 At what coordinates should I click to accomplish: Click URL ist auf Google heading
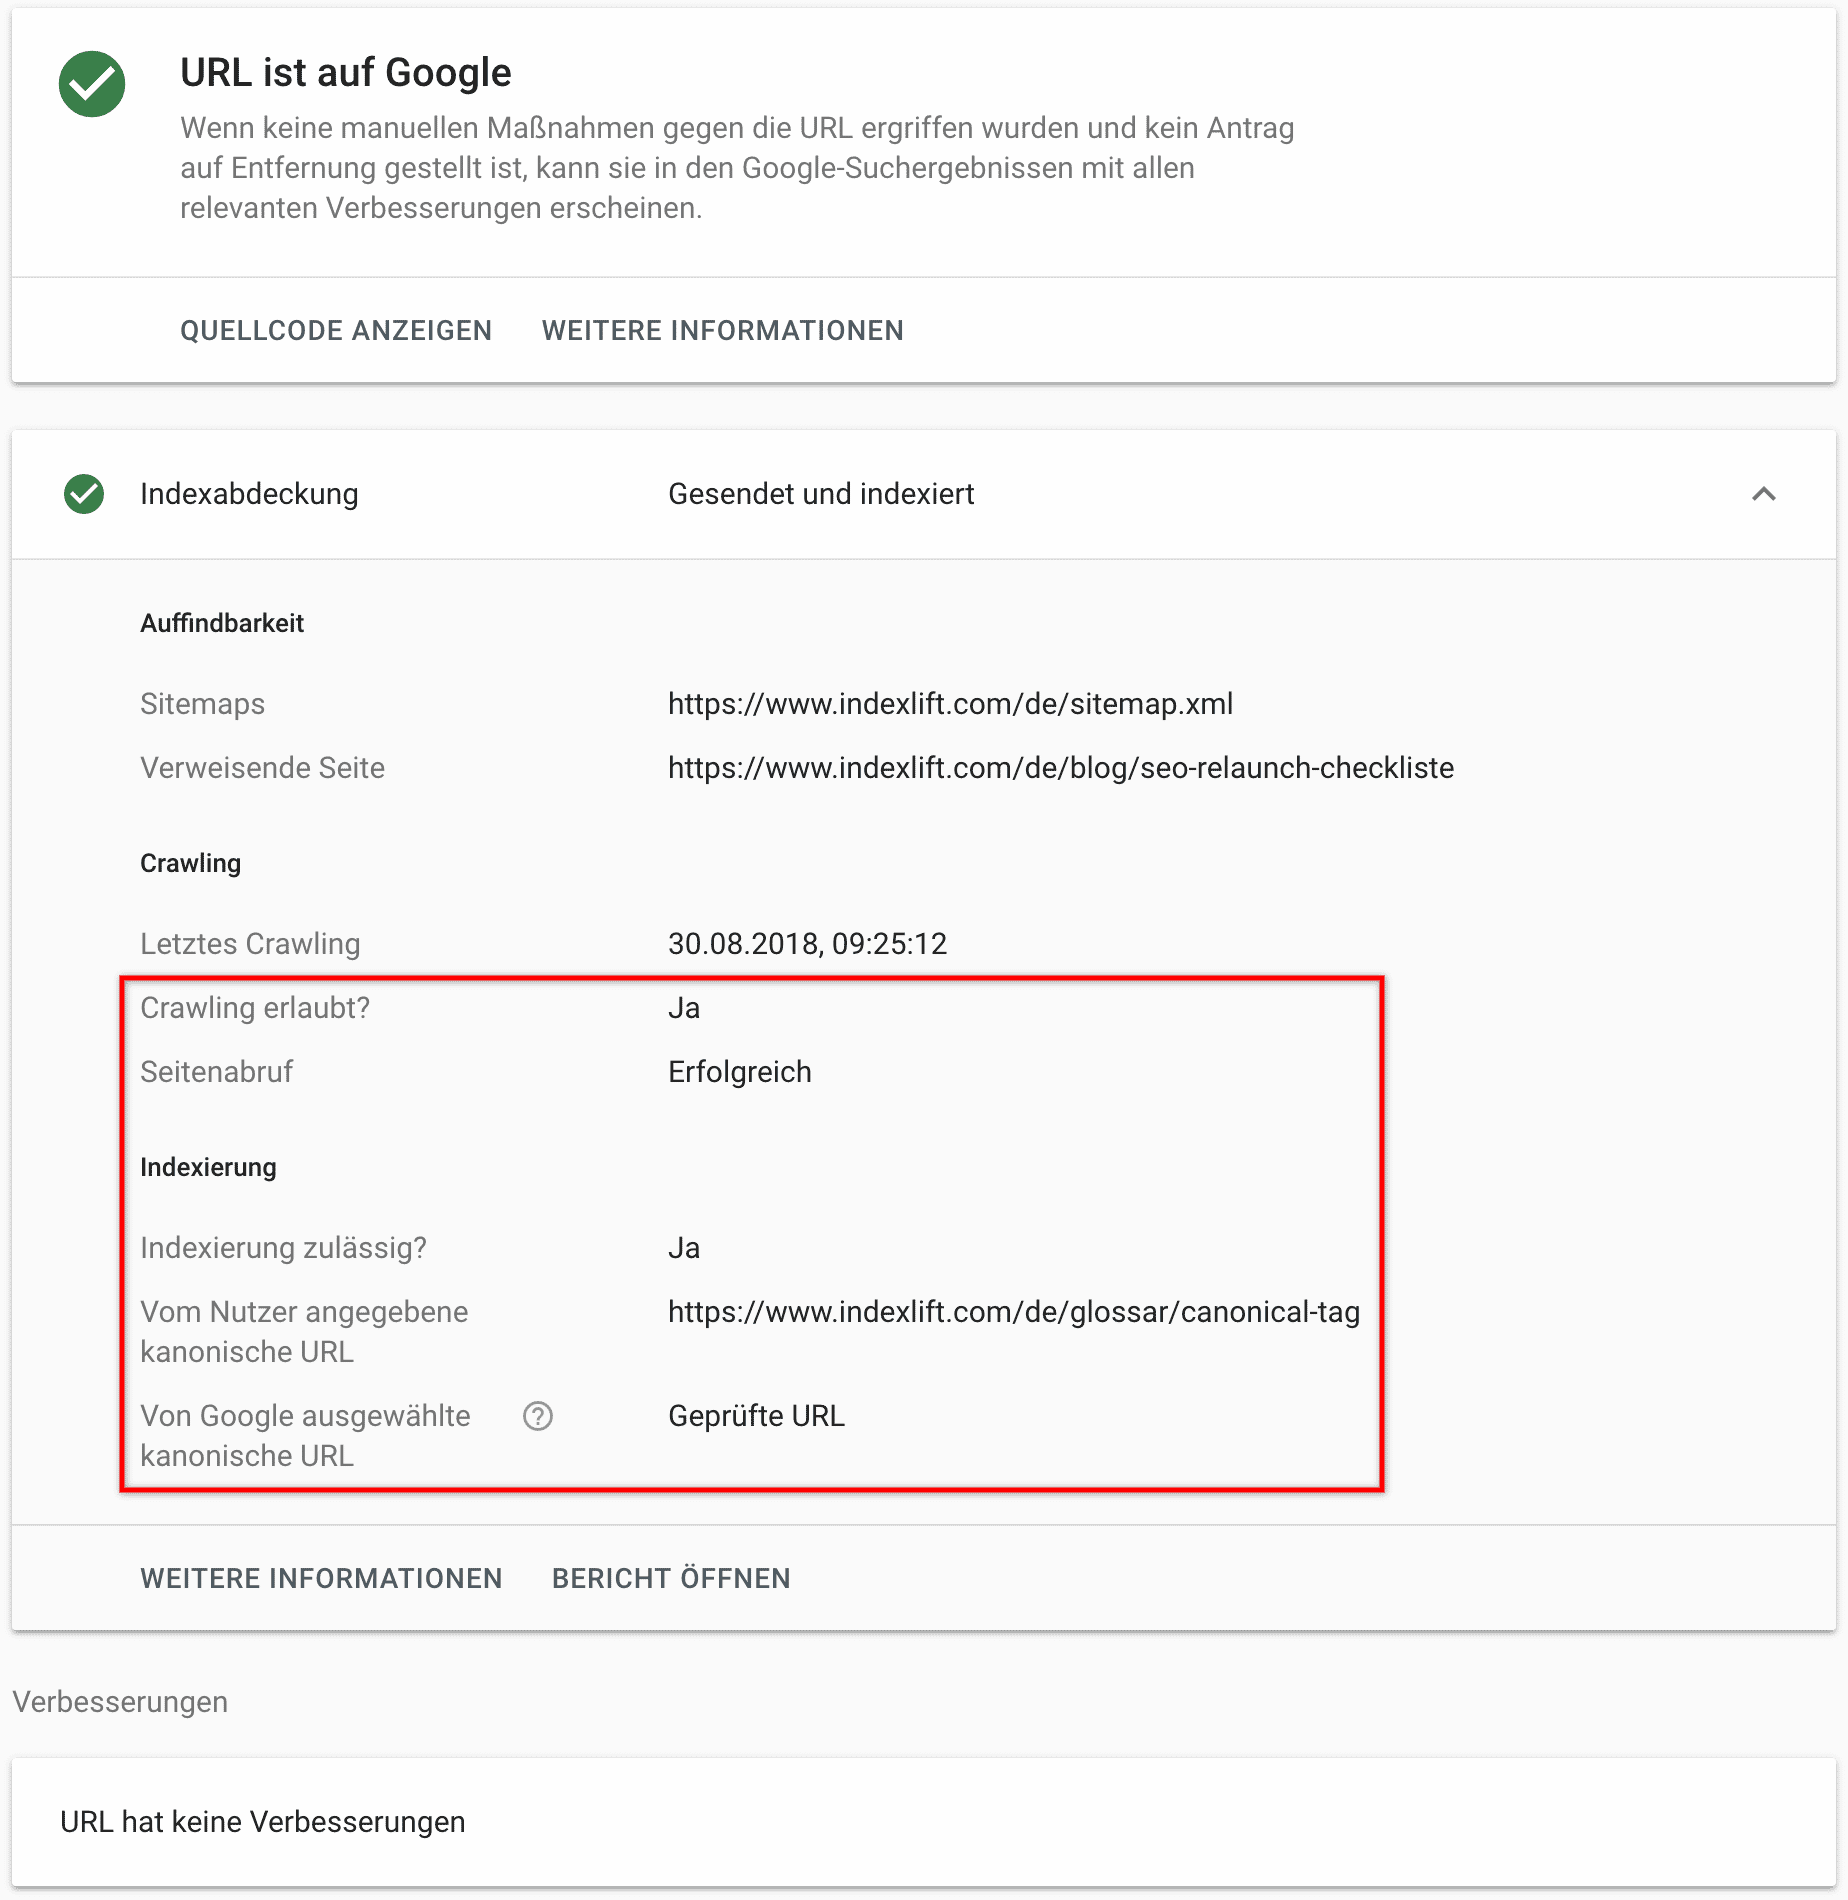346,73
